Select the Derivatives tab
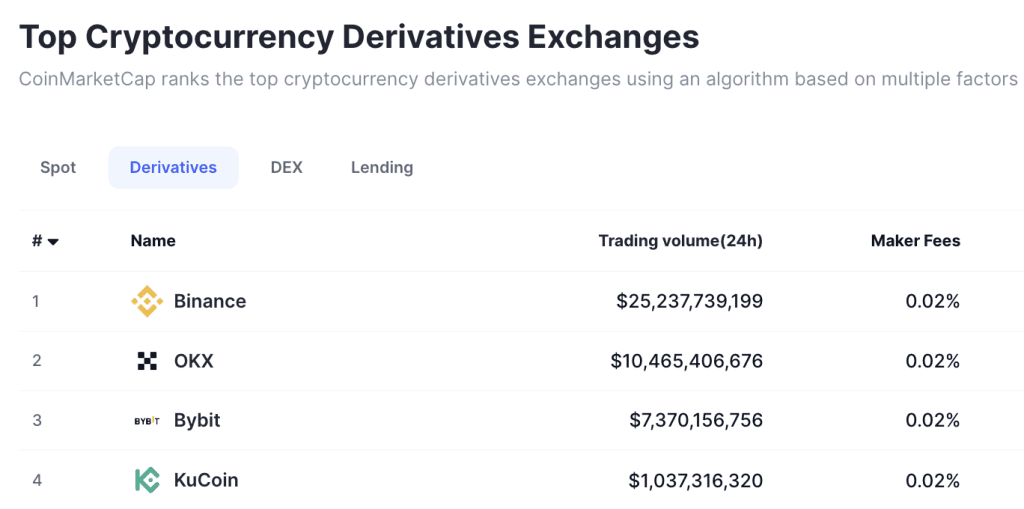The height and width of the screenshot is (509, 1024). 173,167
